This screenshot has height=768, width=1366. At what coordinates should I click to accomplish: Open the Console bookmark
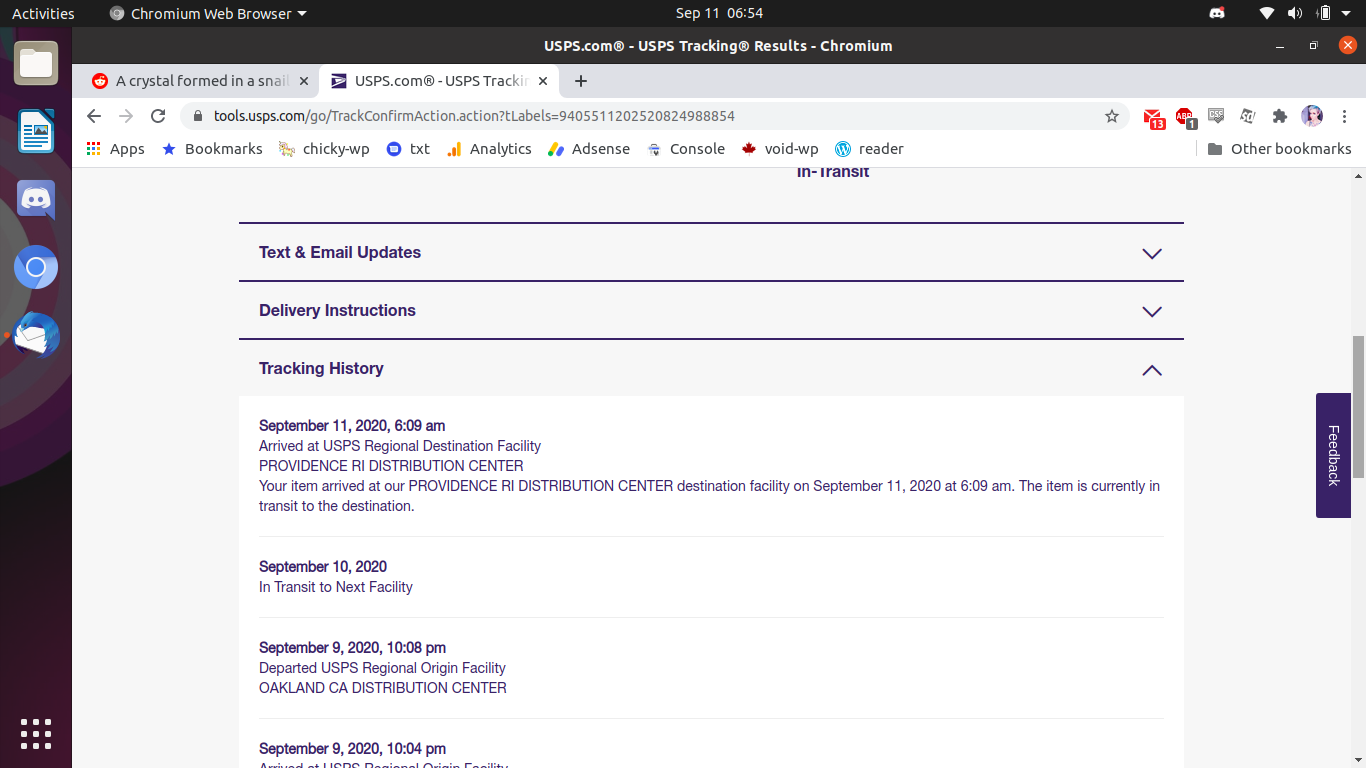tap(686, 149)
